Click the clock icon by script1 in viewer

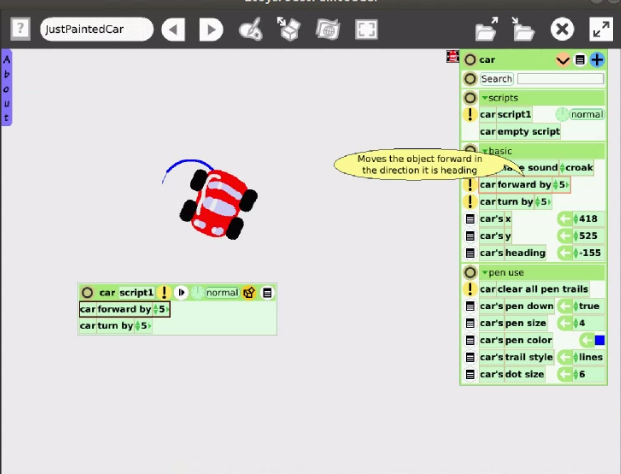pyautogui.click(x=562, y=114)
